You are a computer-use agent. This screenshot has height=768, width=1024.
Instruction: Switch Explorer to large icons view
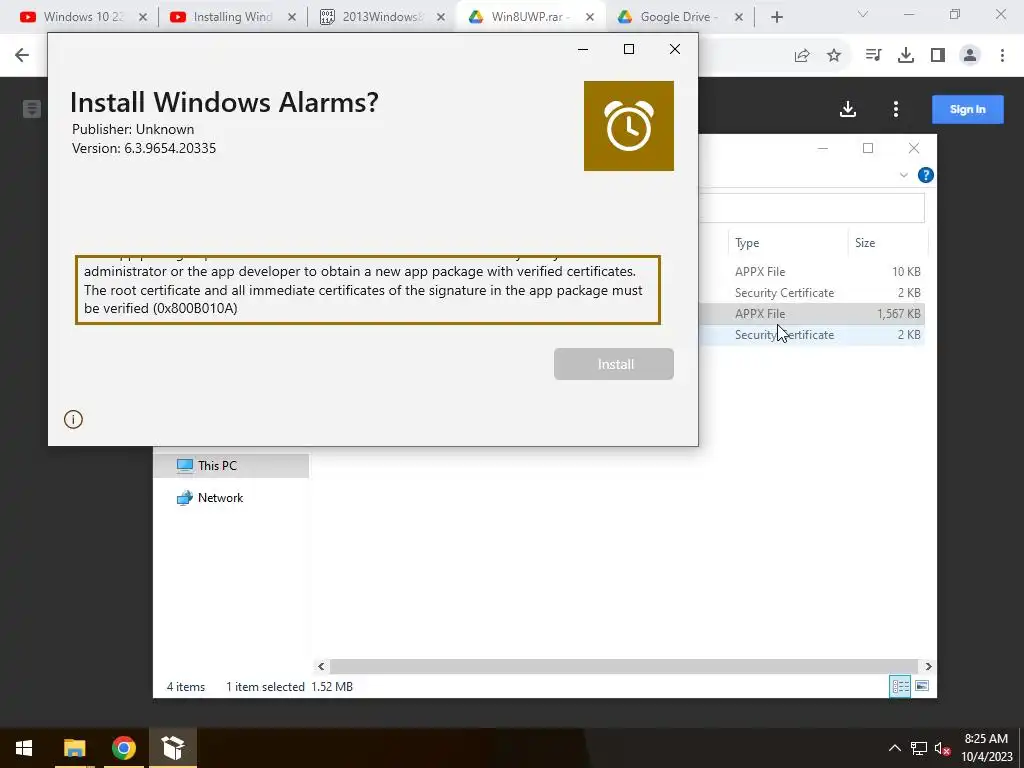[921, 686]
